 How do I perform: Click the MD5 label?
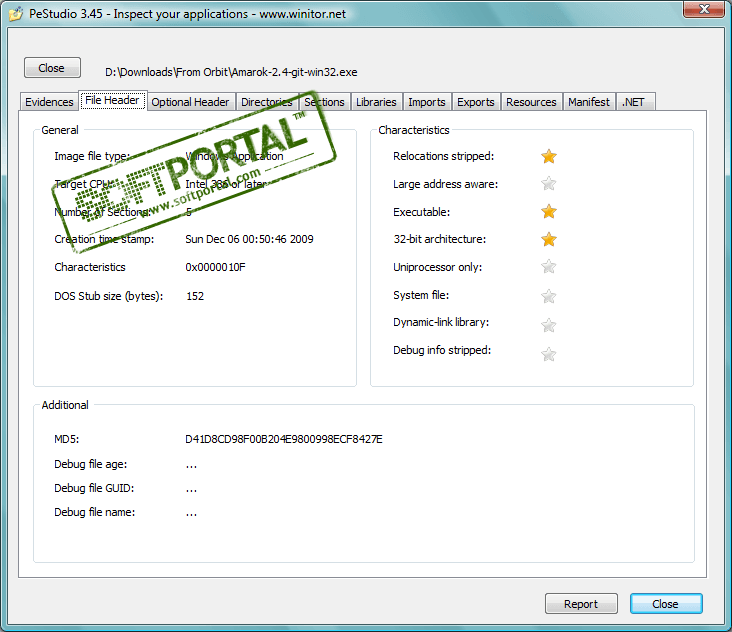[x=67, y=439]
